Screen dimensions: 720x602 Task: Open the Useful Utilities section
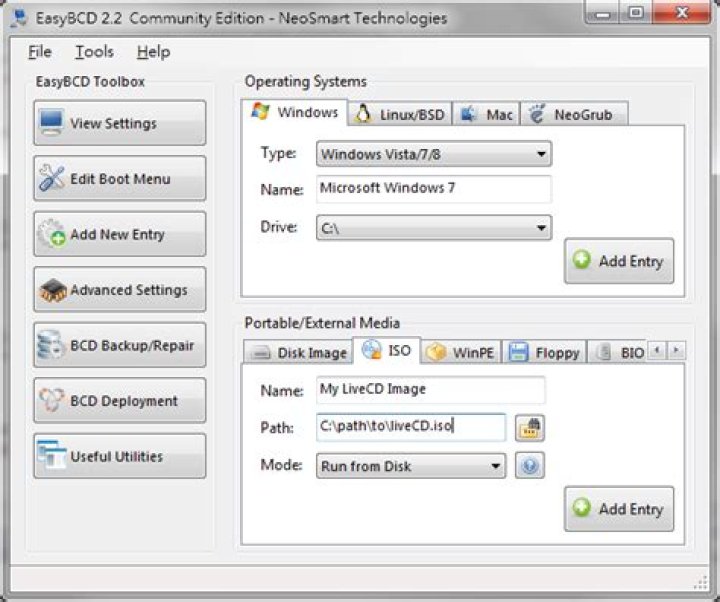(120, 456)
